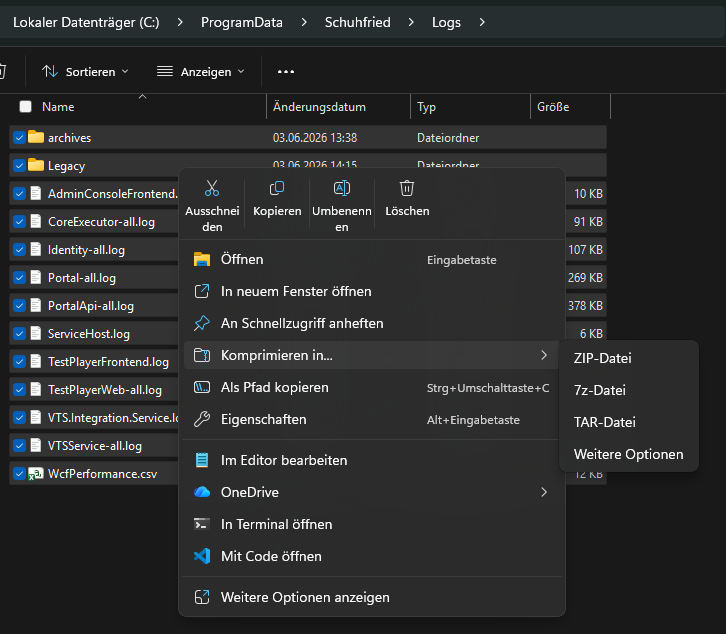This screenshot has width=726, height=634.
Task: Select the TestPlayerWeb-all.log file name
Action: tap(105, 389)
